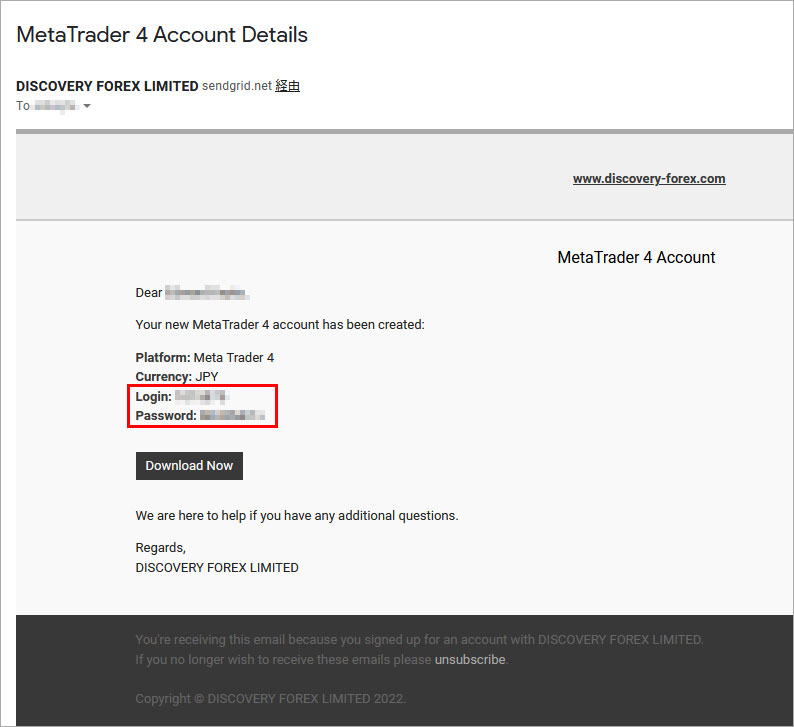The image size is (794, 727).
Task: Click the 'MetaTrader 4 Account' heading text
Action: [x=636, y=257]
